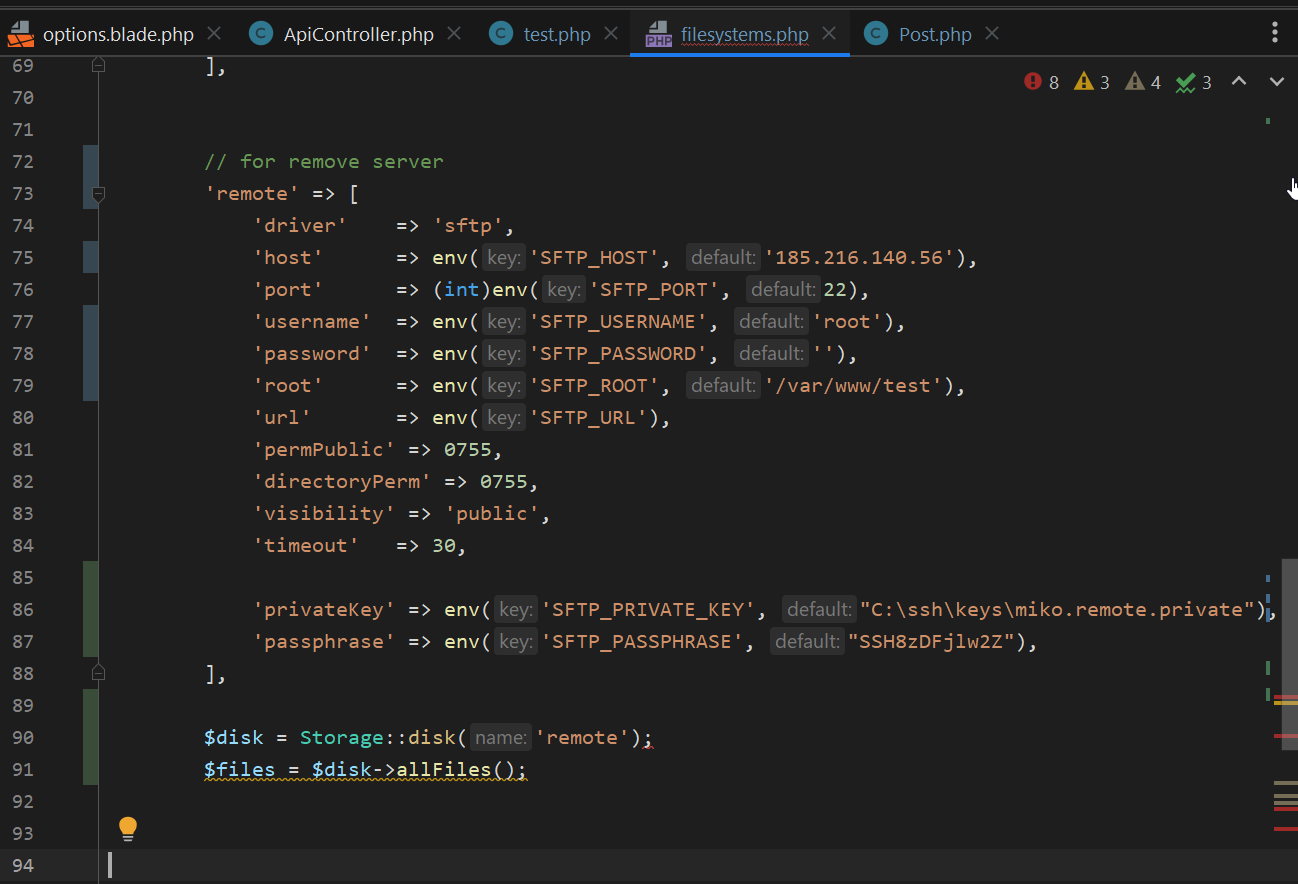The height and width of the screenshot is (884, 1298).
Task: Click the 'remote' array key on line 73
Action: (252, 193)
